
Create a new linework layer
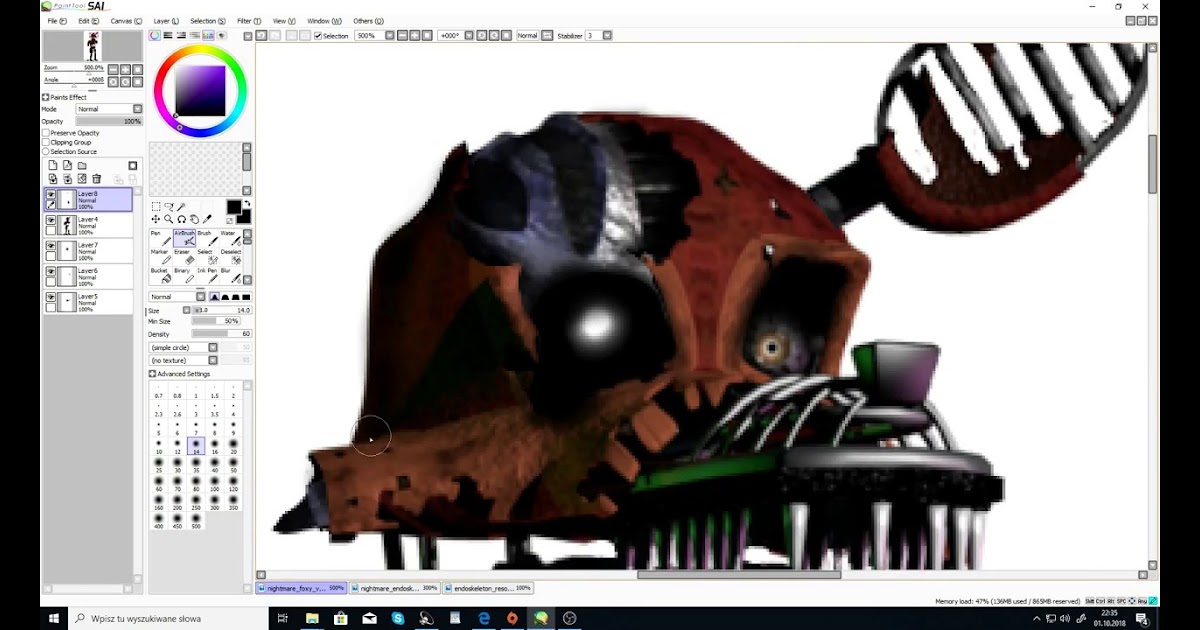pyautogui.click(x=67, y=165)
